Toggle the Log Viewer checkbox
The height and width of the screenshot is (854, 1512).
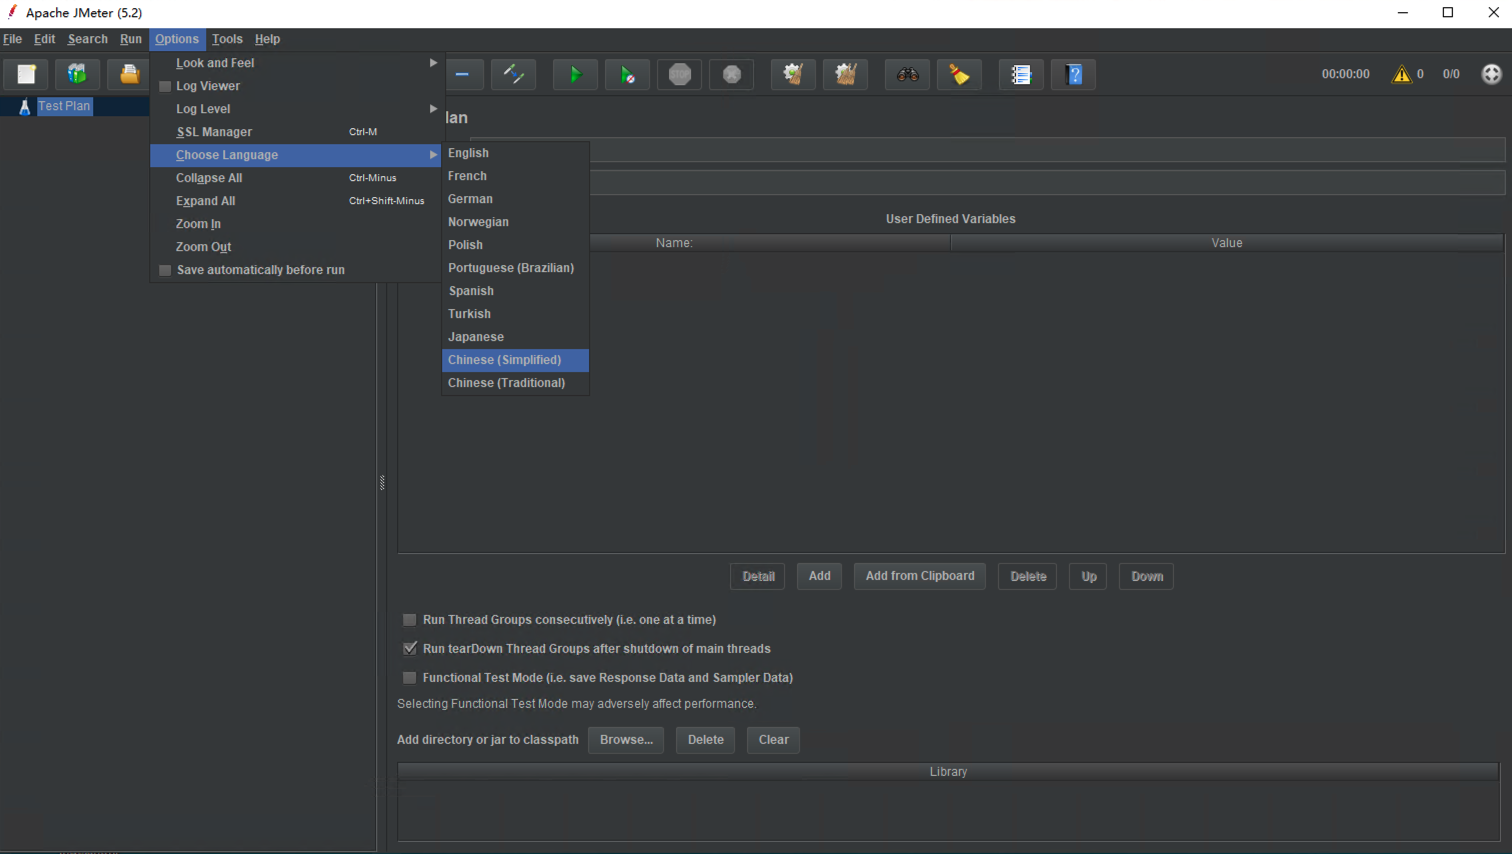(166, 86)
